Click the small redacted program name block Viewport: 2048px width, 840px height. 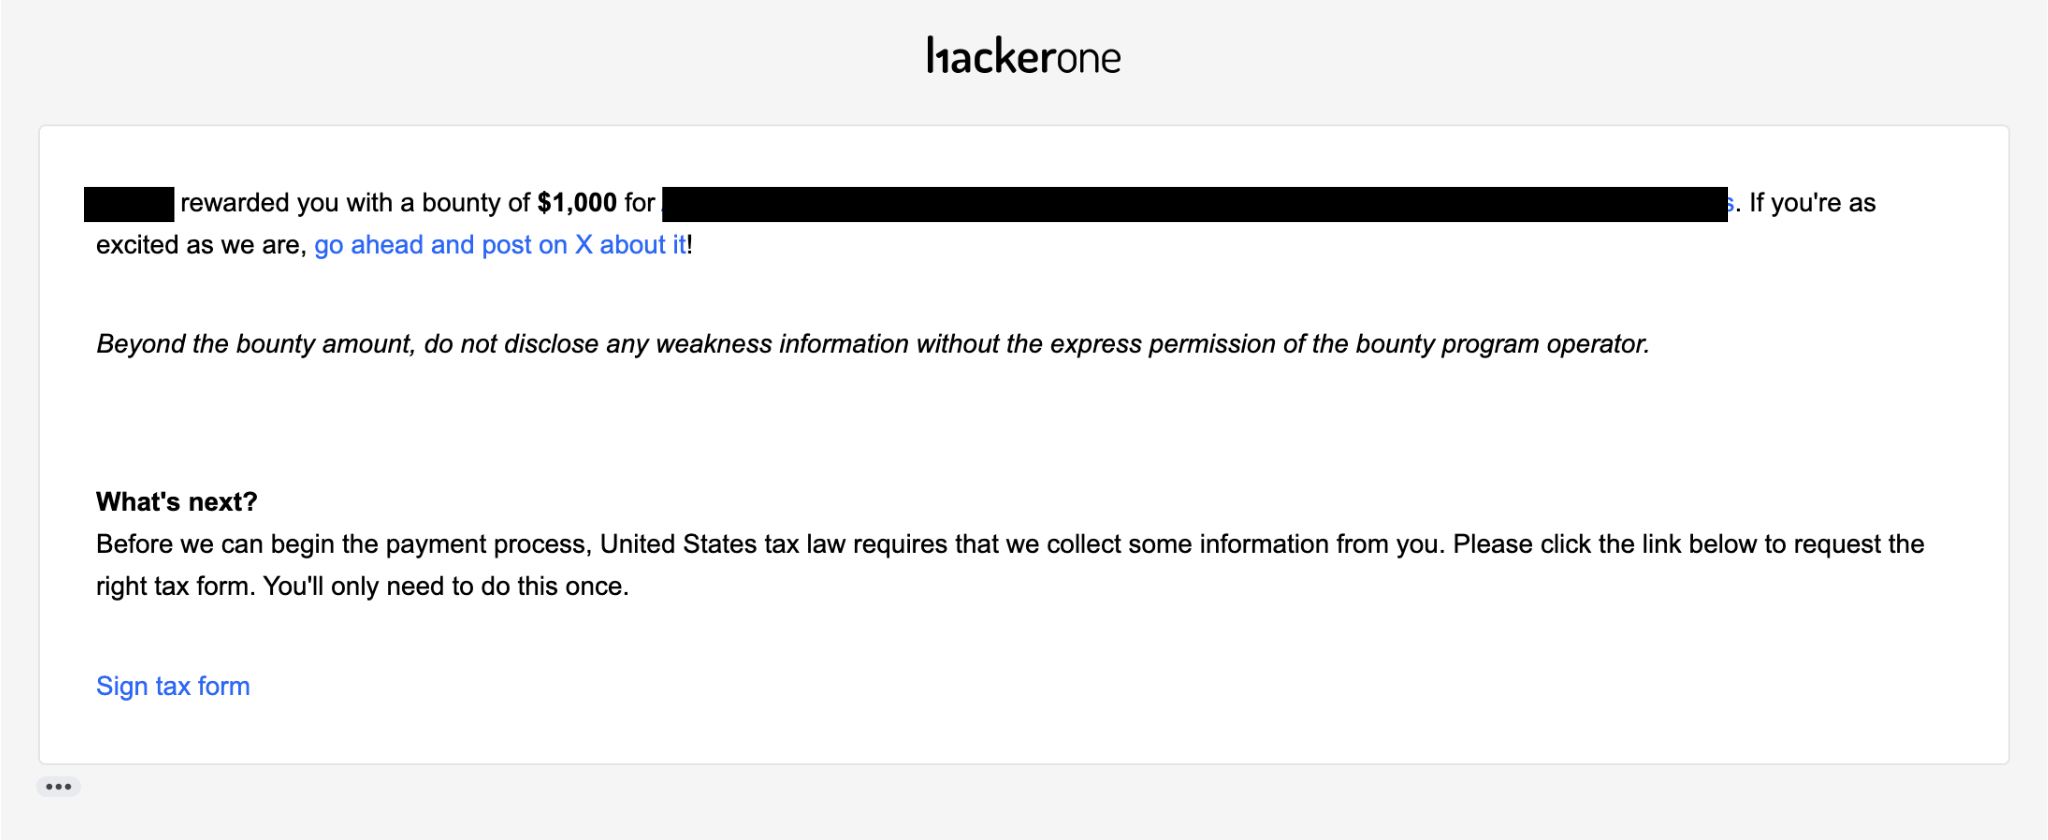129,204
